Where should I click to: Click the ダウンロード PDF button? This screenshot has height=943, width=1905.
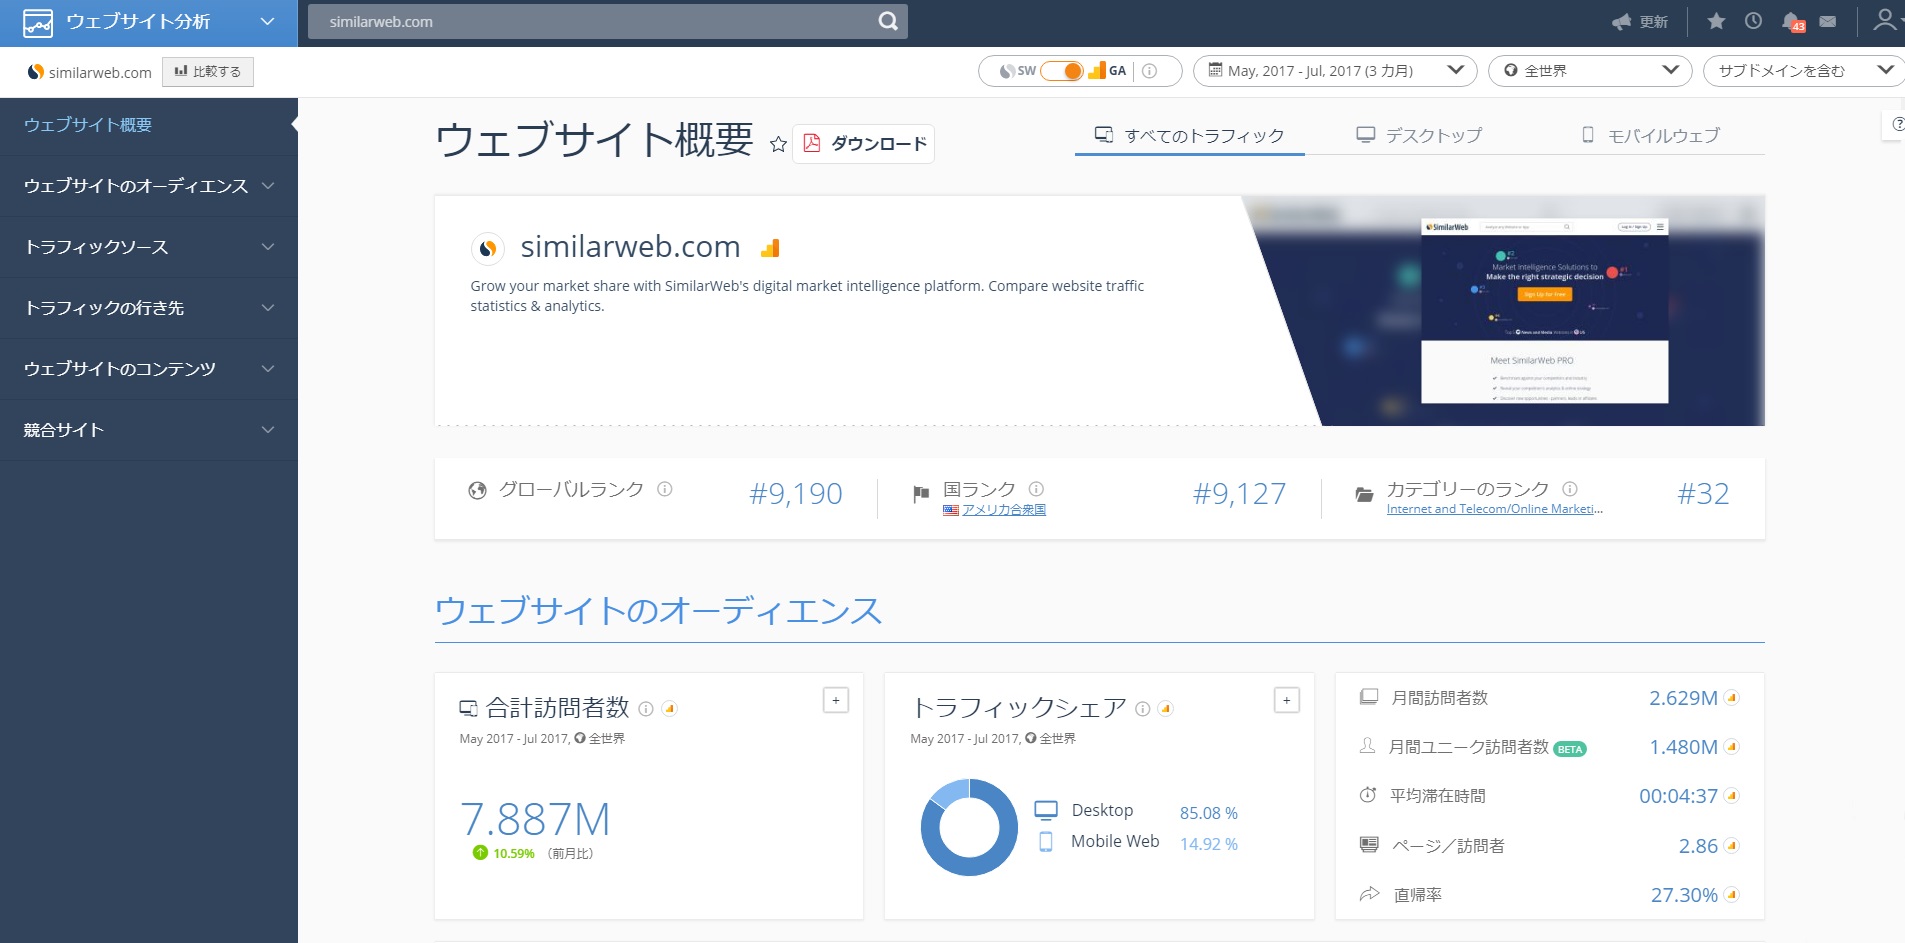[864, 144]
